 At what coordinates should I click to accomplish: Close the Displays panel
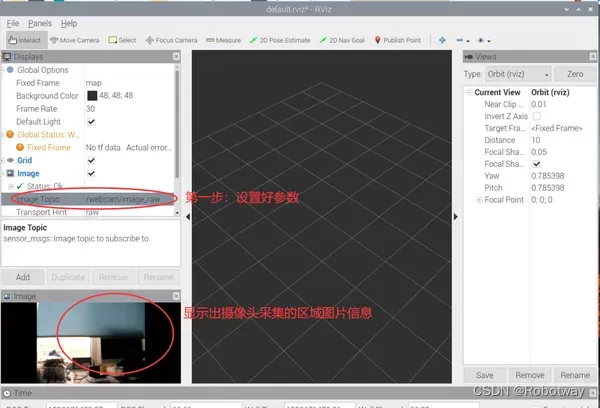click(x=176, y=57)
